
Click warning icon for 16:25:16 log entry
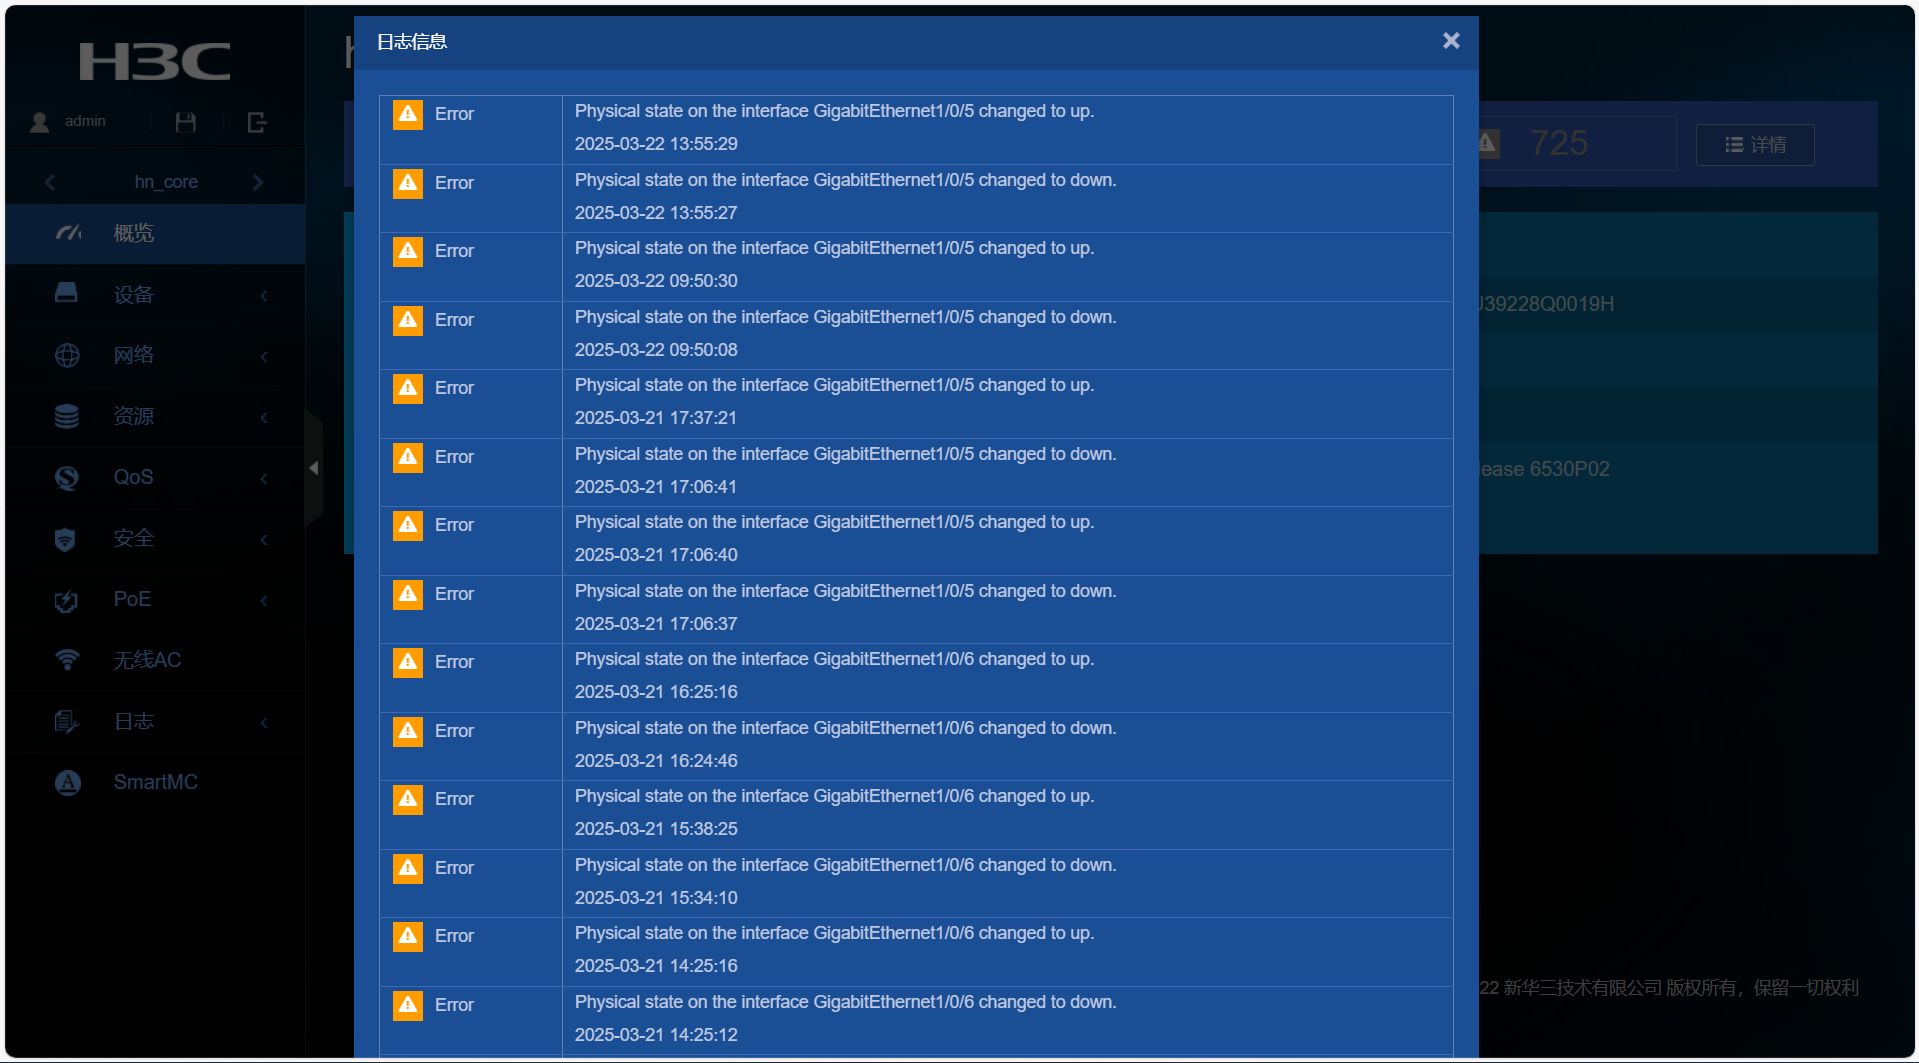click(x=408, y=662)
